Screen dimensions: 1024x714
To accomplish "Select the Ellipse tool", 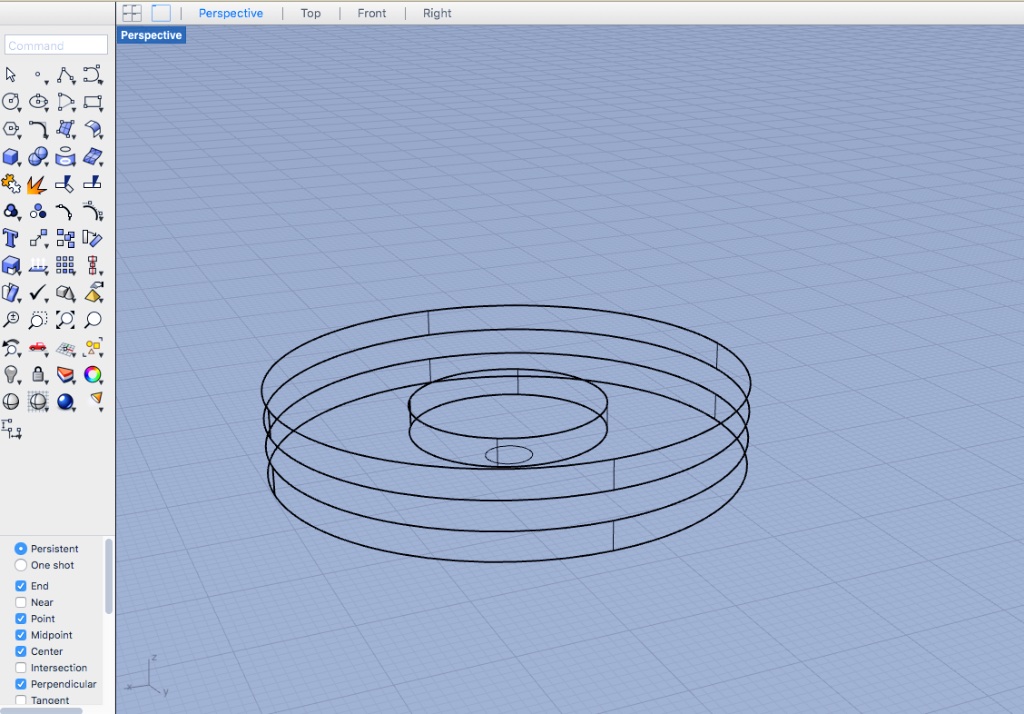I will click(38, 102).
